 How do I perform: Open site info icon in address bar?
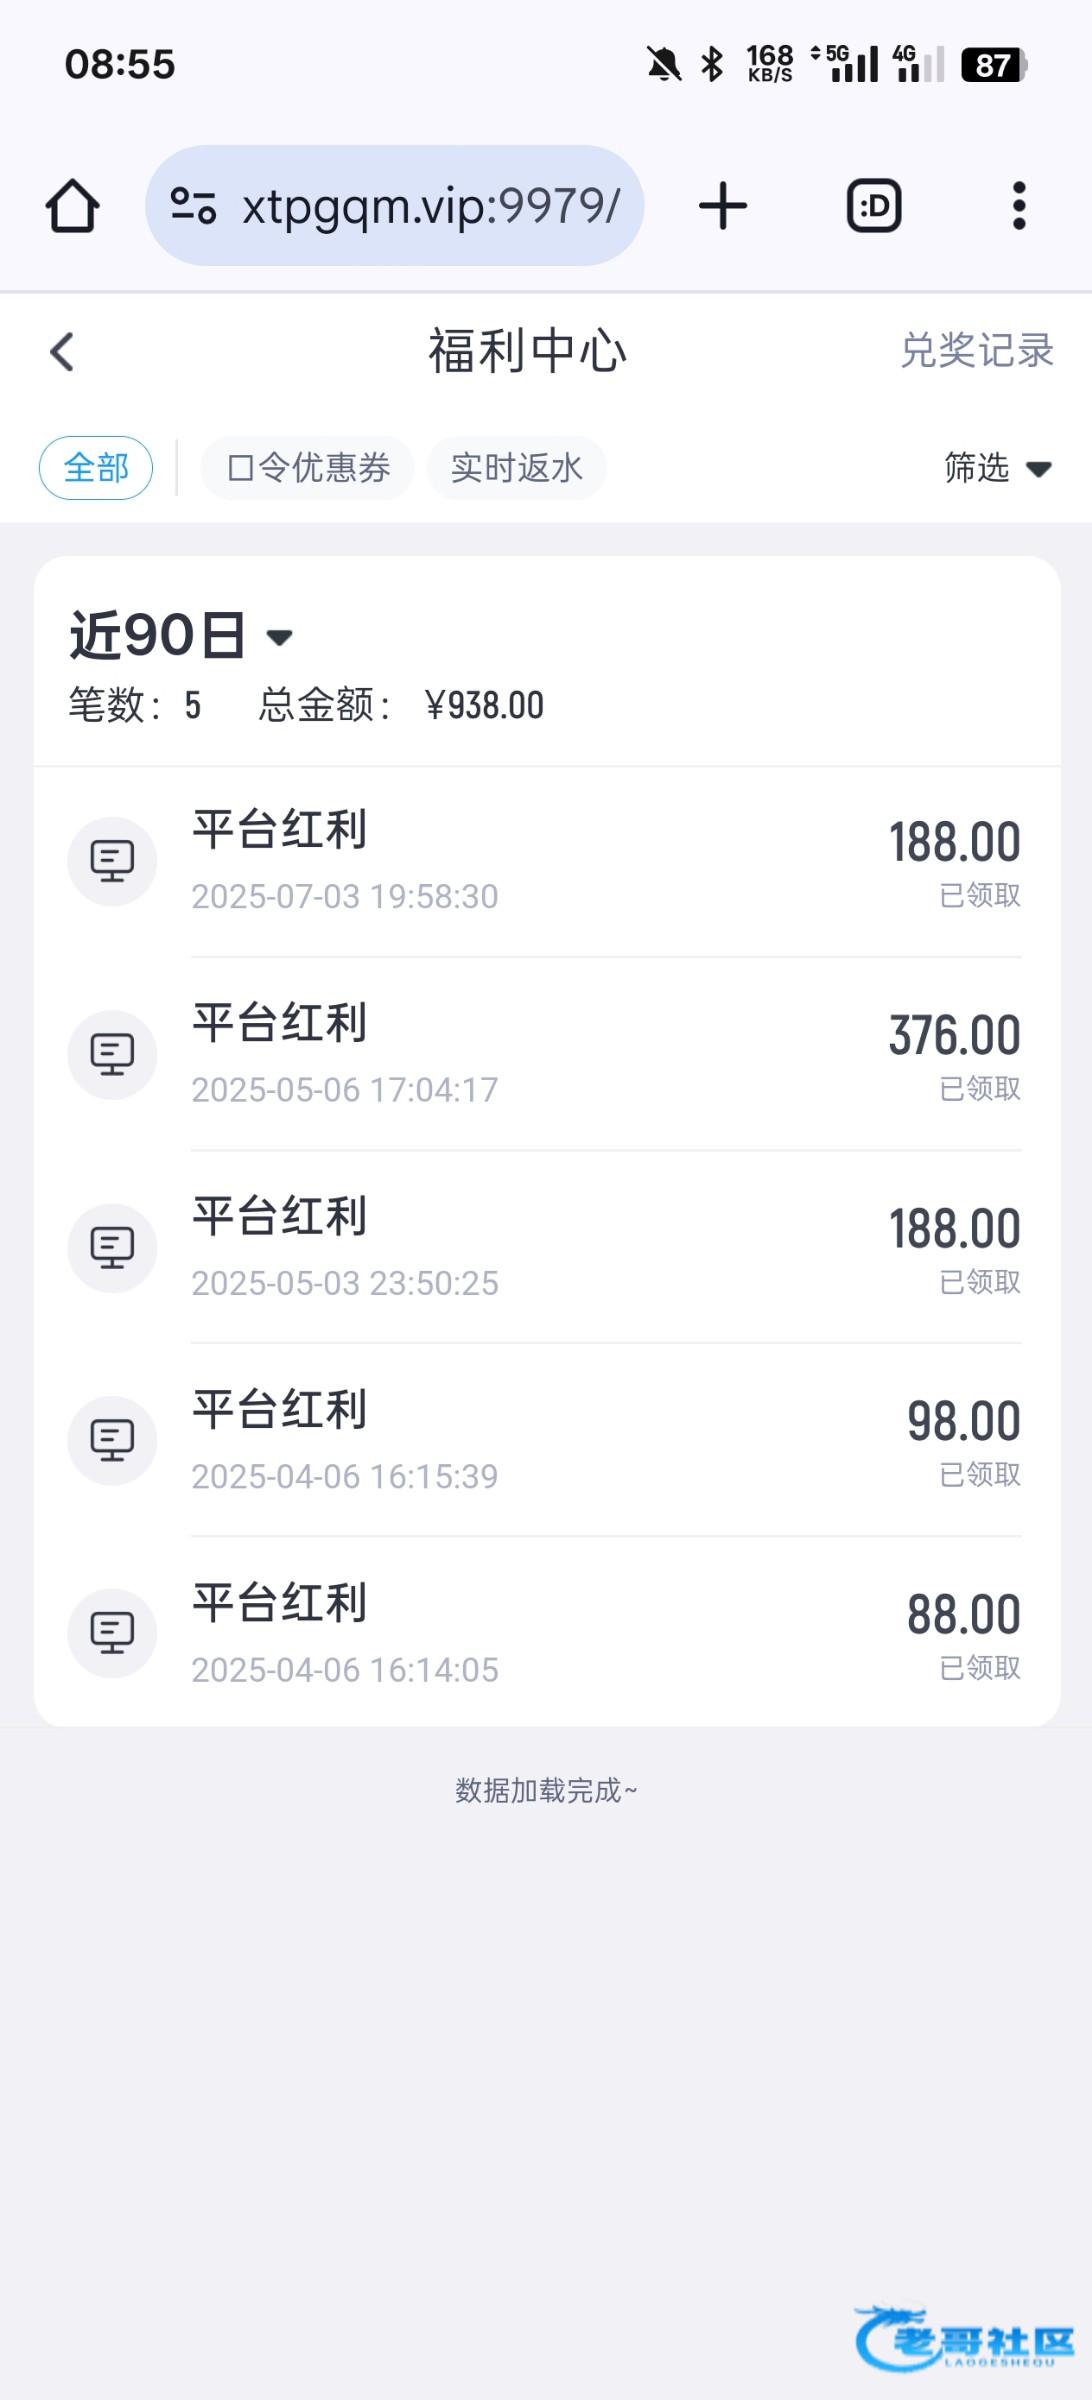tap(193, 206)
